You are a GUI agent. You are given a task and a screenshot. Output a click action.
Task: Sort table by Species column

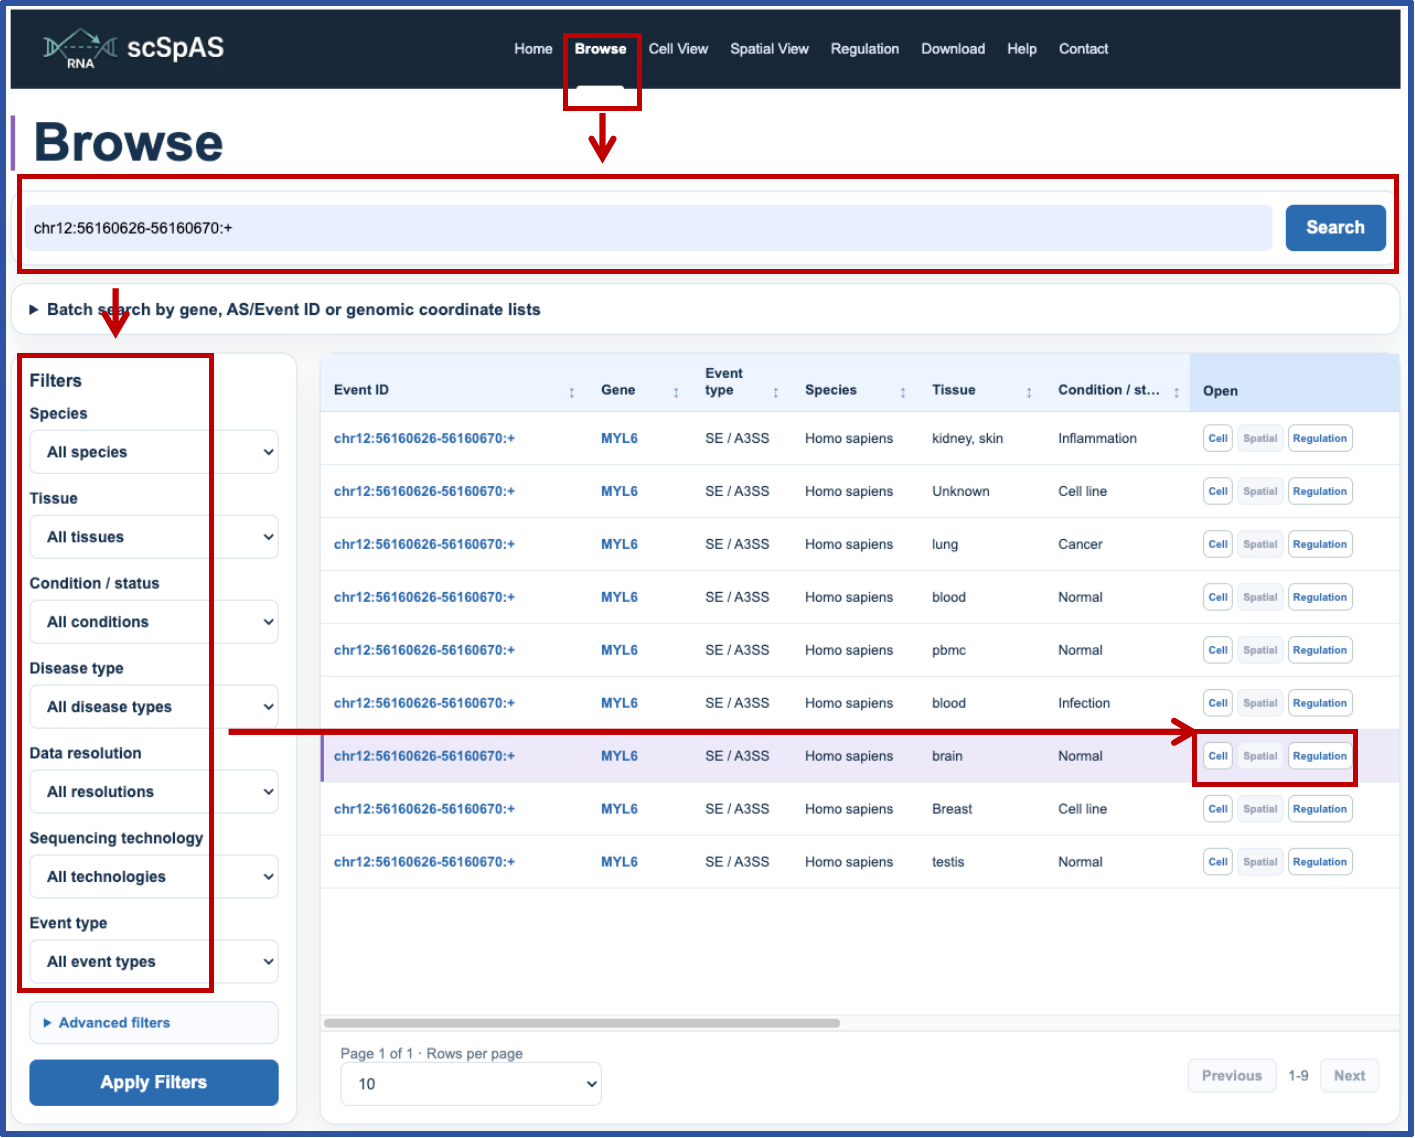pos(903,392)
